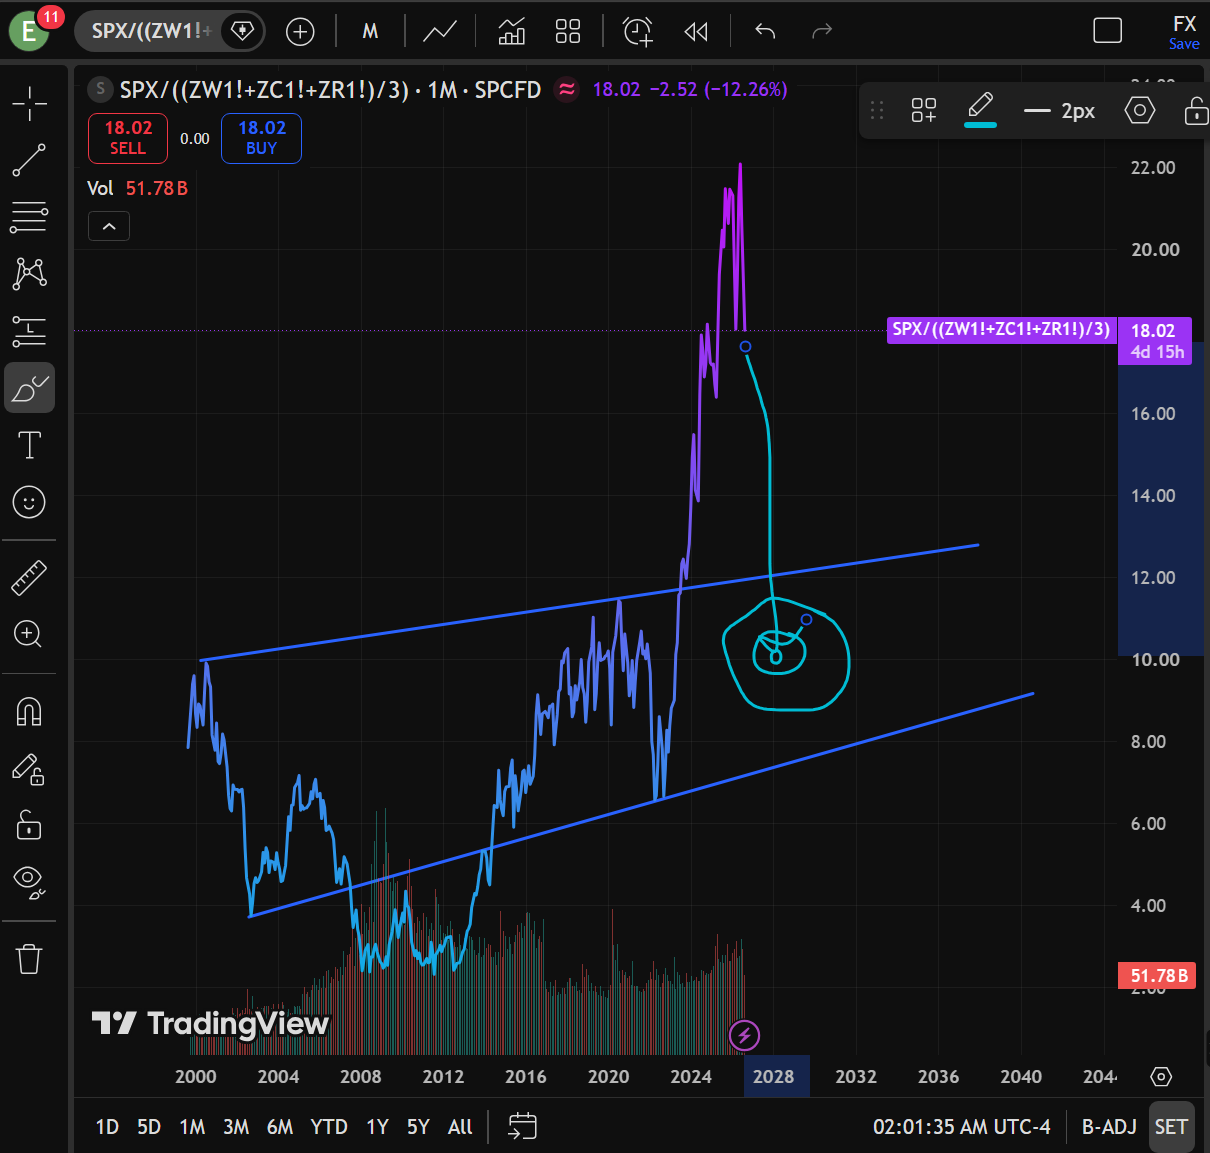The width and height of the screenshot is (1210, 1153).
Task: Undo the last chart action
Action: point(765,32)
